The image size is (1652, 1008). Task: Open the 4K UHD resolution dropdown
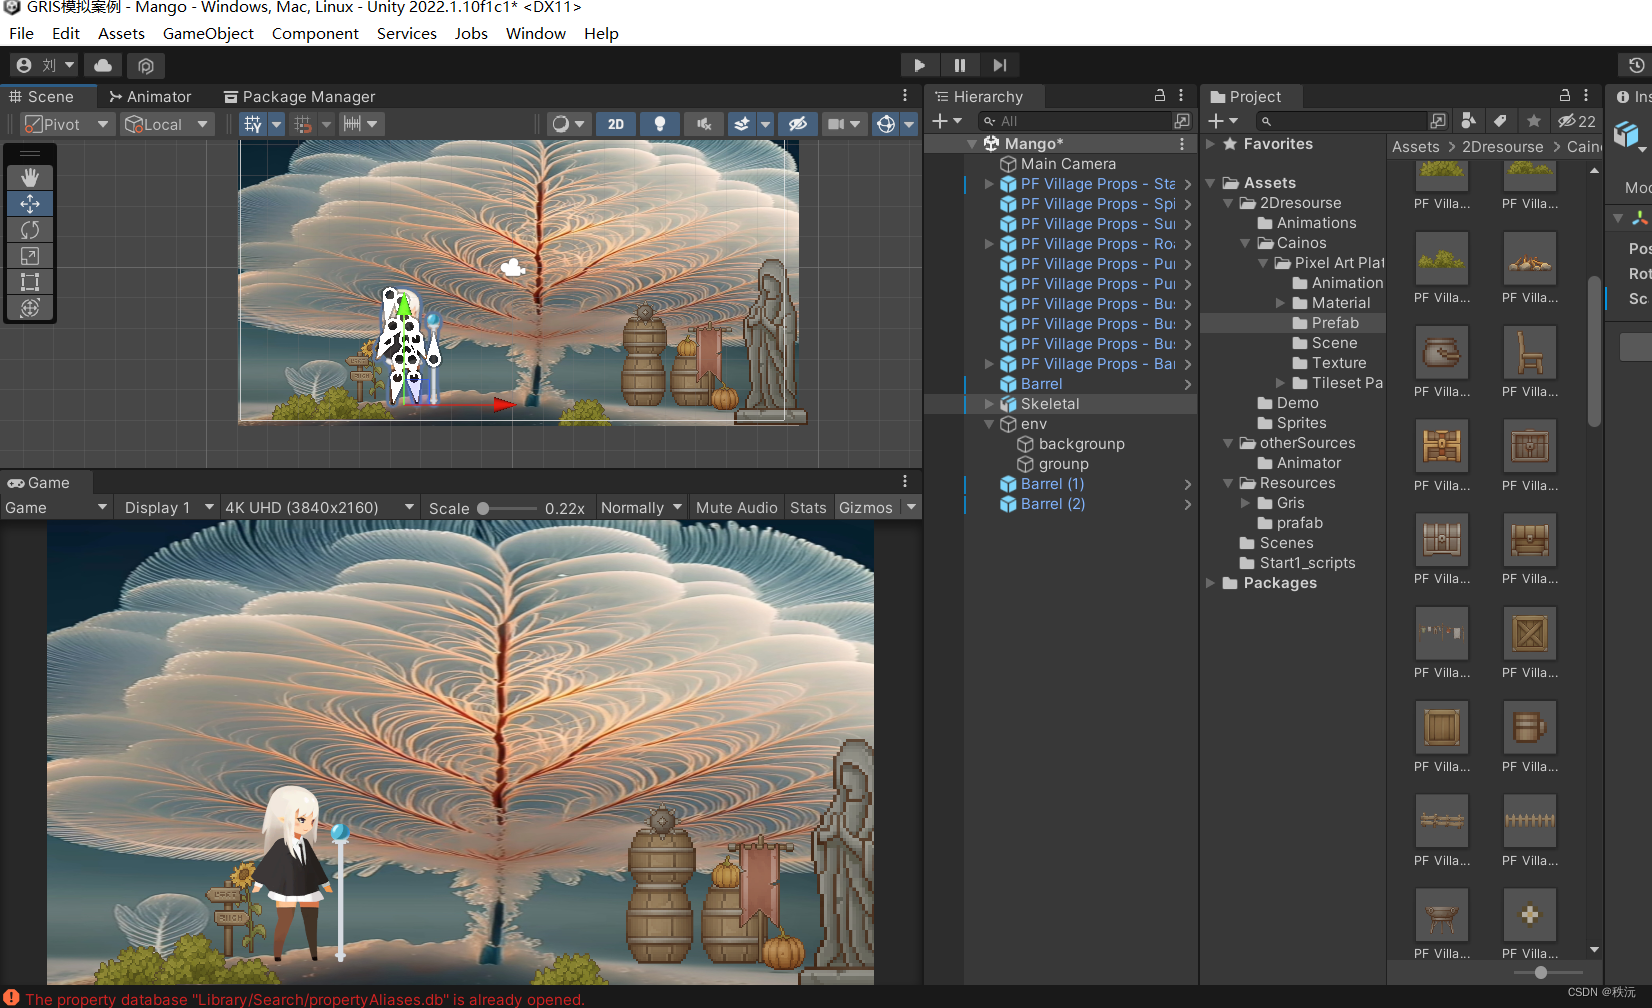(x=319, y=508)
